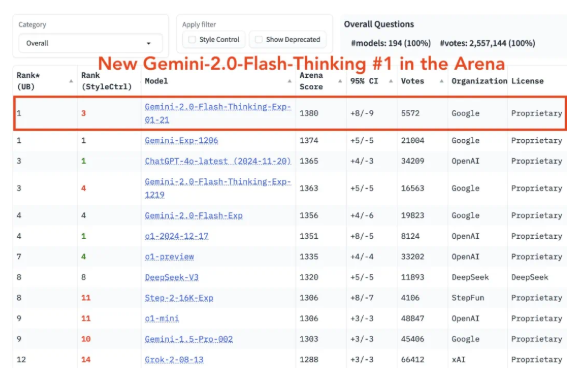
Task: Follow the Step-2-16K-Exp link
Action: coord(179,298)
